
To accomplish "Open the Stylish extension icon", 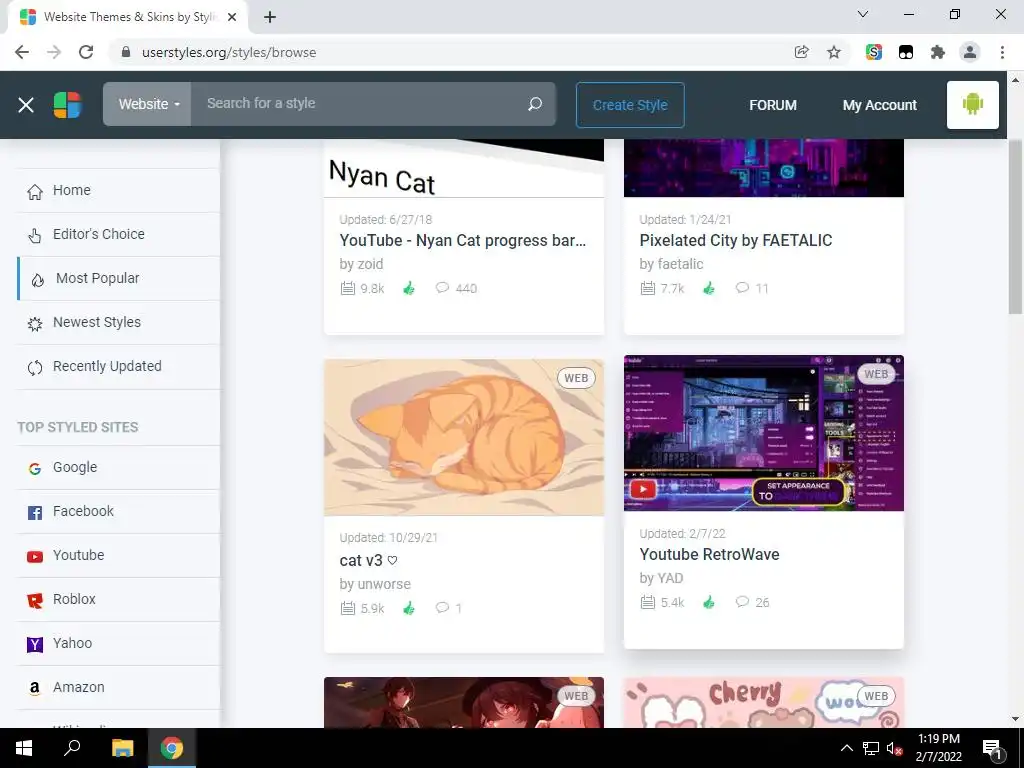I will point(874,52).
